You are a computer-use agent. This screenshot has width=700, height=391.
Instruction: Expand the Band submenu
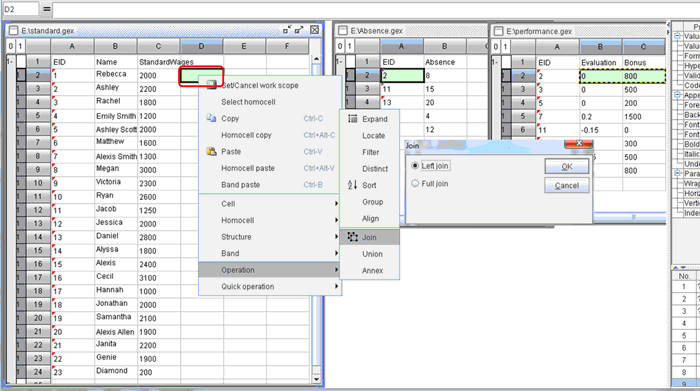pyautogui.click(x=270, y=253)
